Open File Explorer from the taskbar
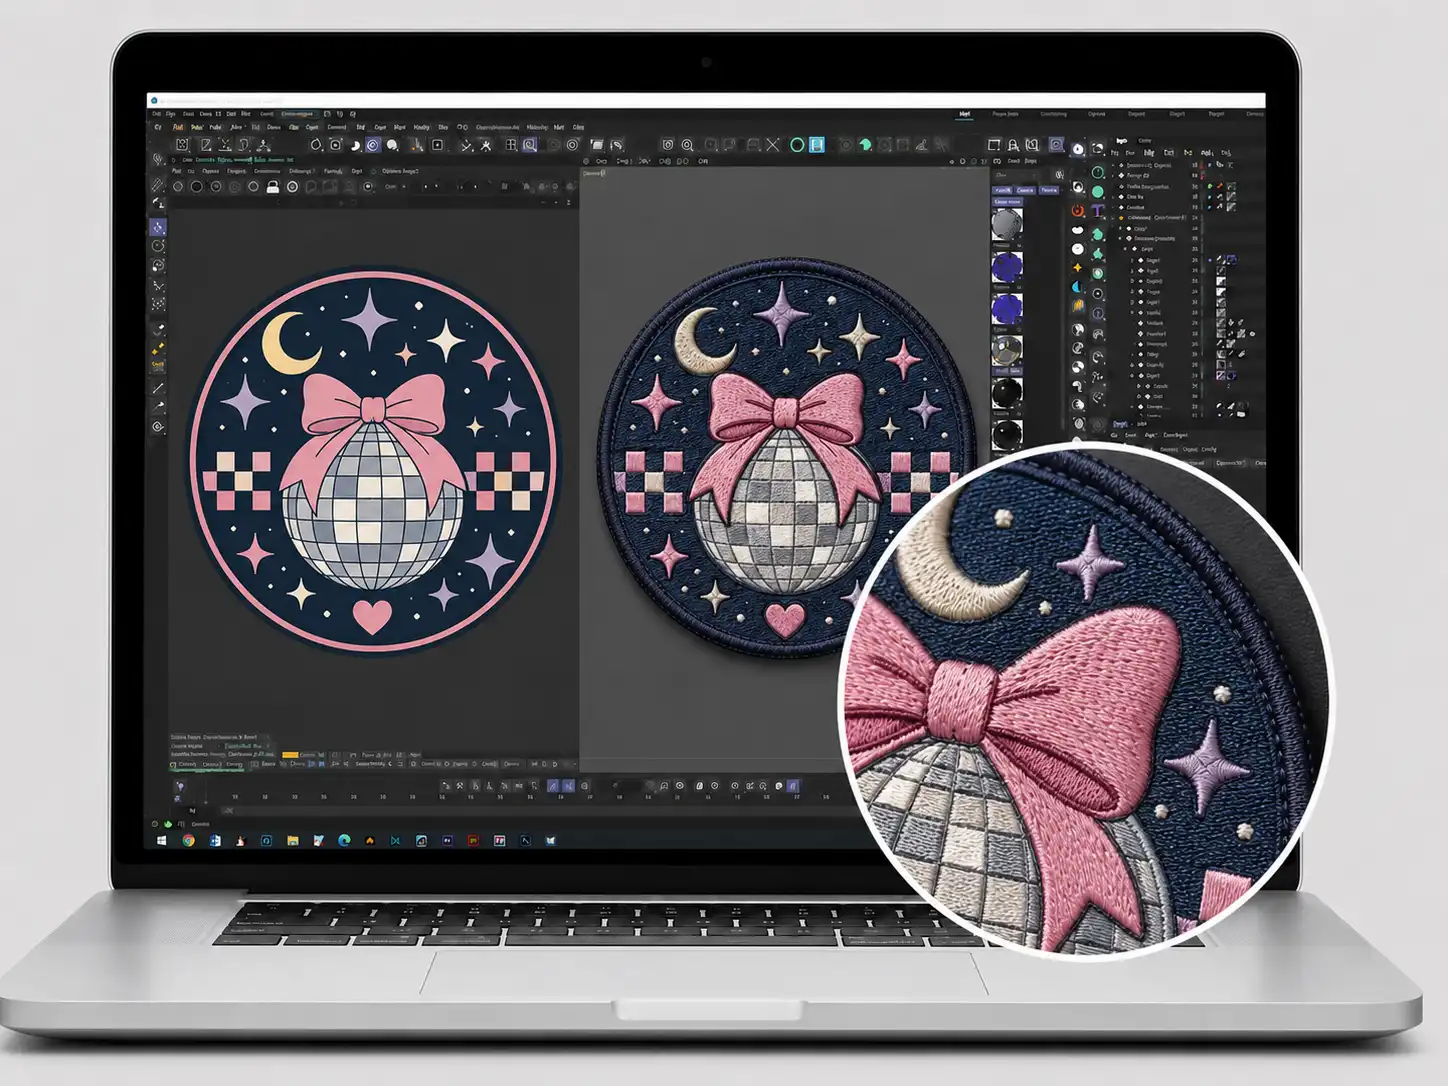This screenshot has height=1086, width=1448. pyautogui.click(x=292, y=841)
